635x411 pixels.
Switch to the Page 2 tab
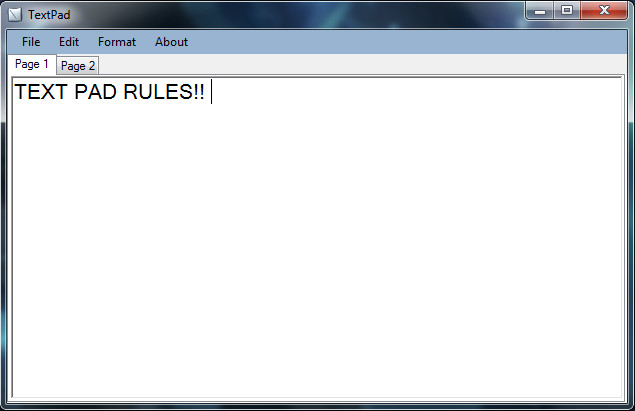tap(78, 66)
